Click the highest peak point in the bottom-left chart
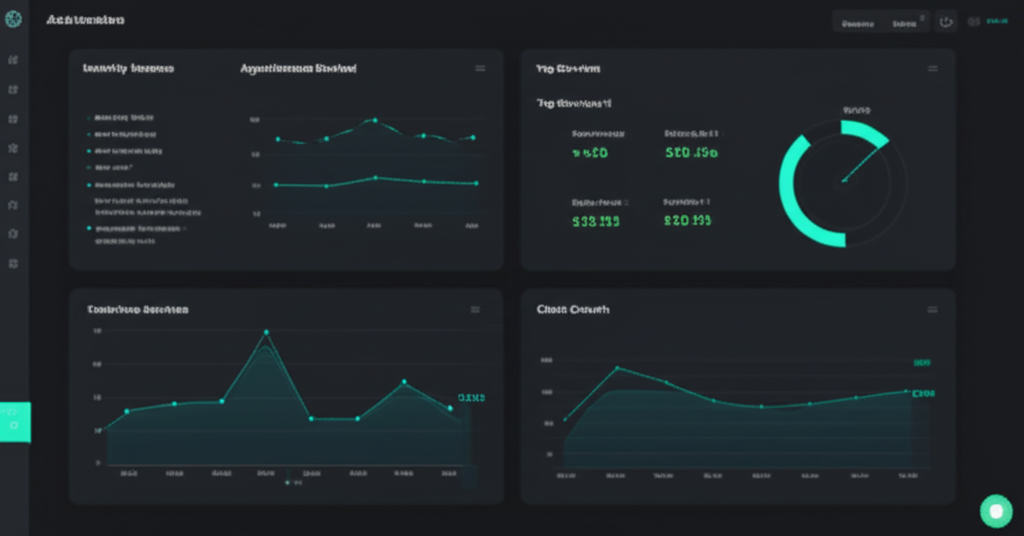Viewport: 1024px width, 536px height. [266, 332]
